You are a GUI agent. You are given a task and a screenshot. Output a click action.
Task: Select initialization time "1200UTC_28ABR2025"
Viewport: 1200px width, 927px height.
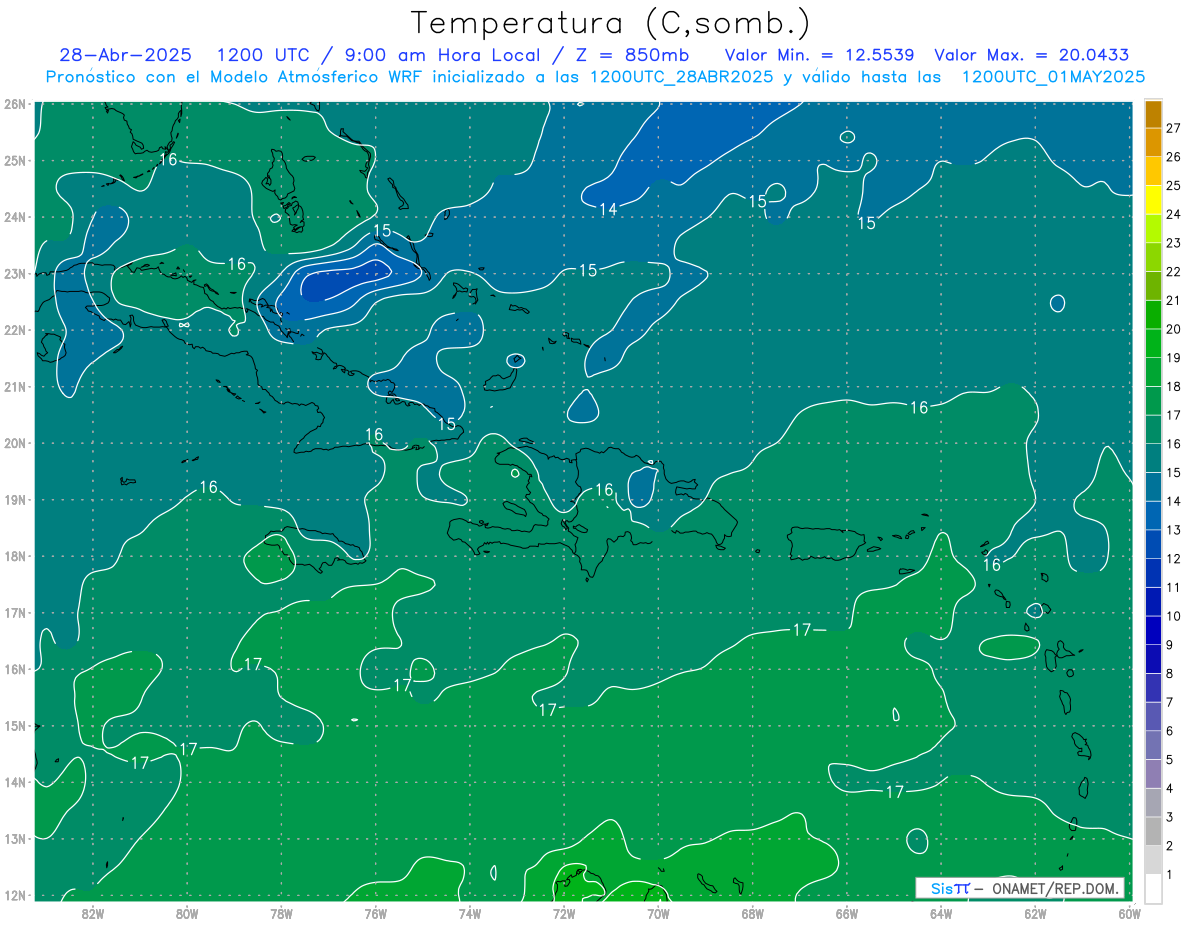coord(680,77)
